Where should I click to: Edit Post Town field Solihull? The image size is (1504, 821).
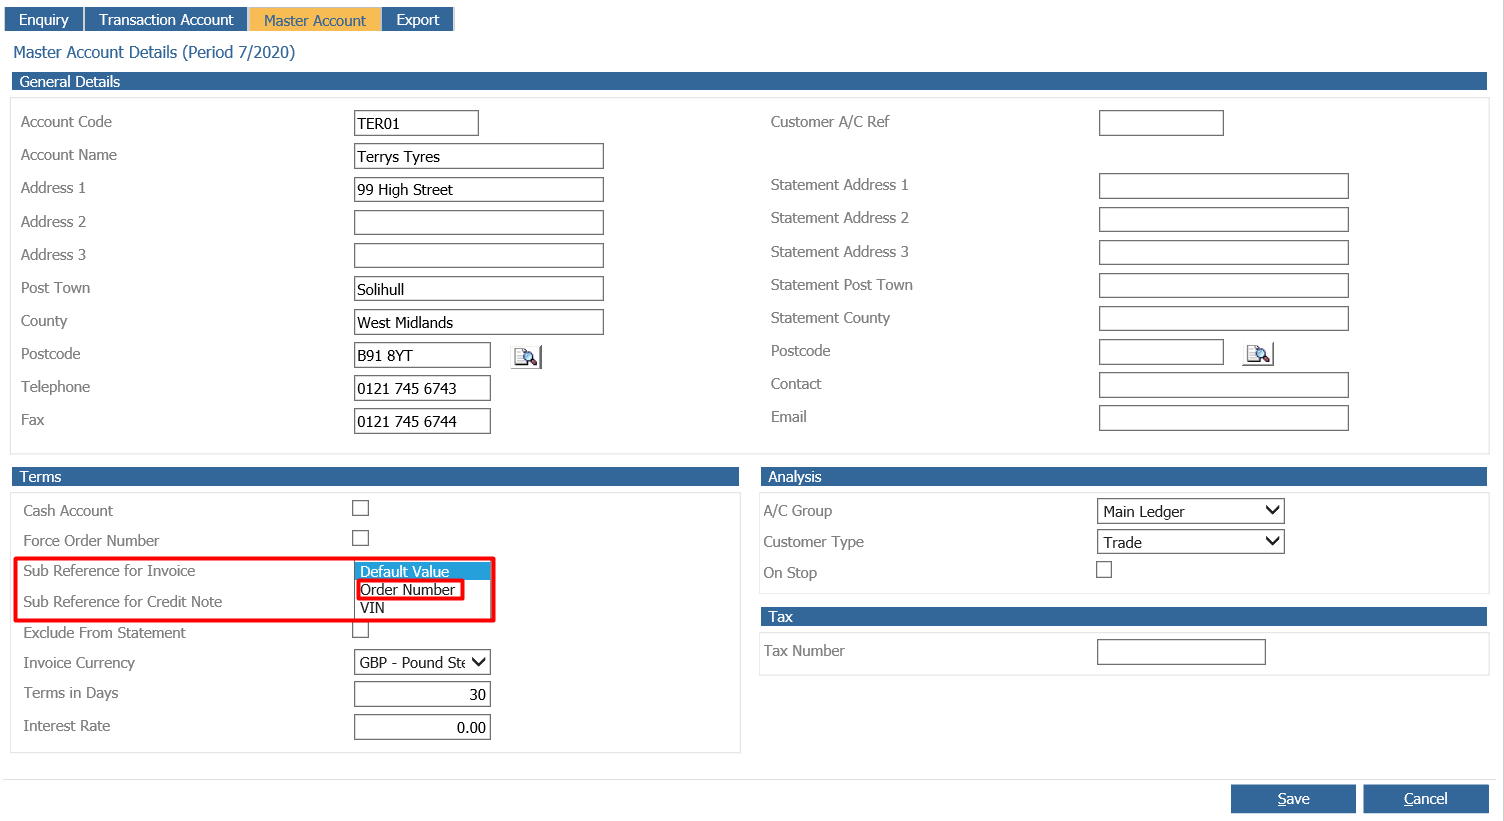(x=479, y=289)
